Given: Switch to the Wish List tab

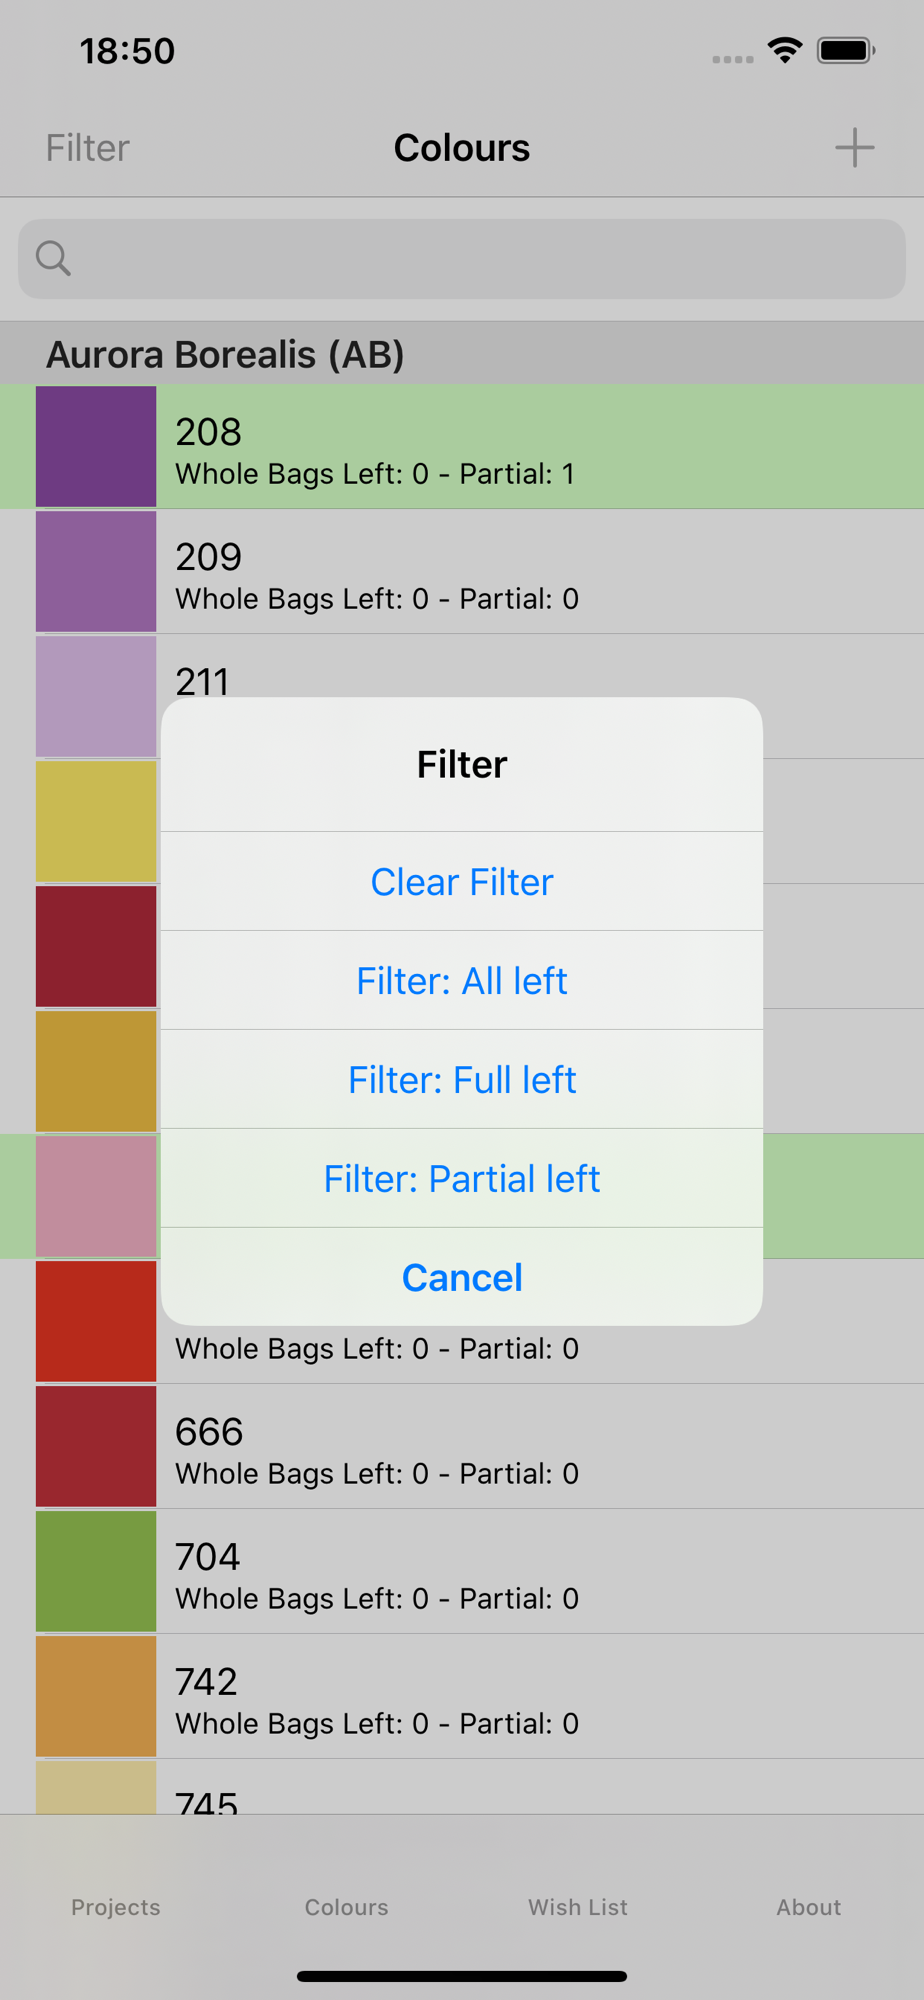Looking at the screenshot, I should (x=578, y=1907).
